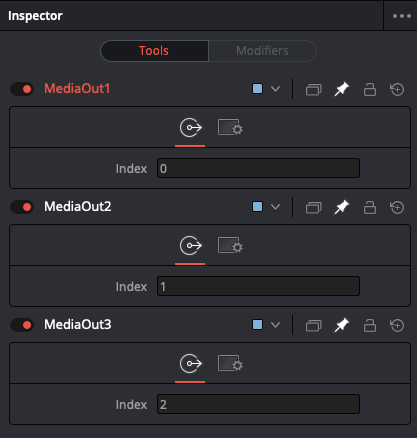Pin the MediaOut1 node controls
The image size is (417, 438).
pos(342,89)
